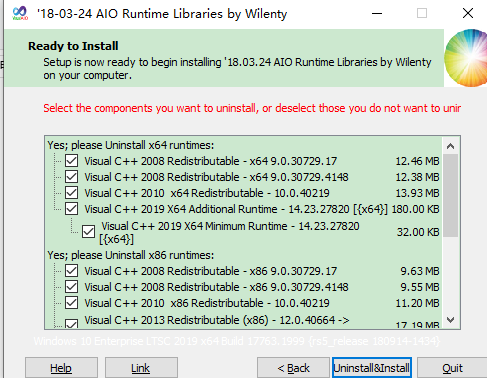Click the 'Ready to Install' heading

(73, 46)
